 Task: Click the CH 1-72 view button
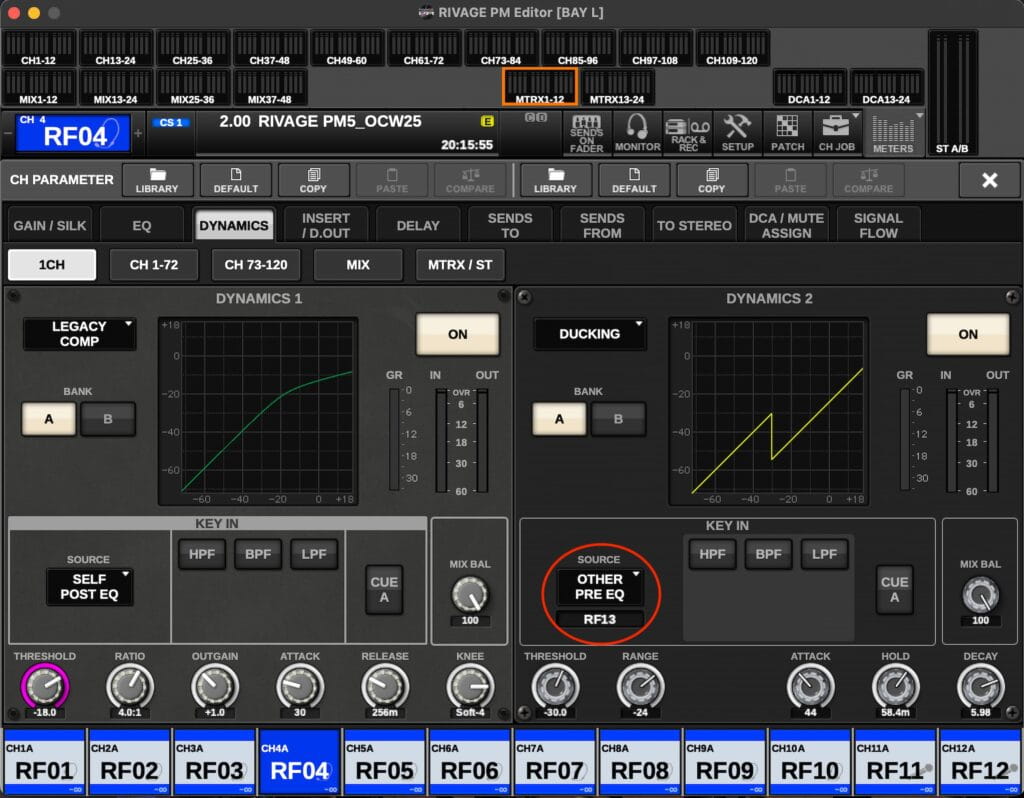[x=154, y=265]
